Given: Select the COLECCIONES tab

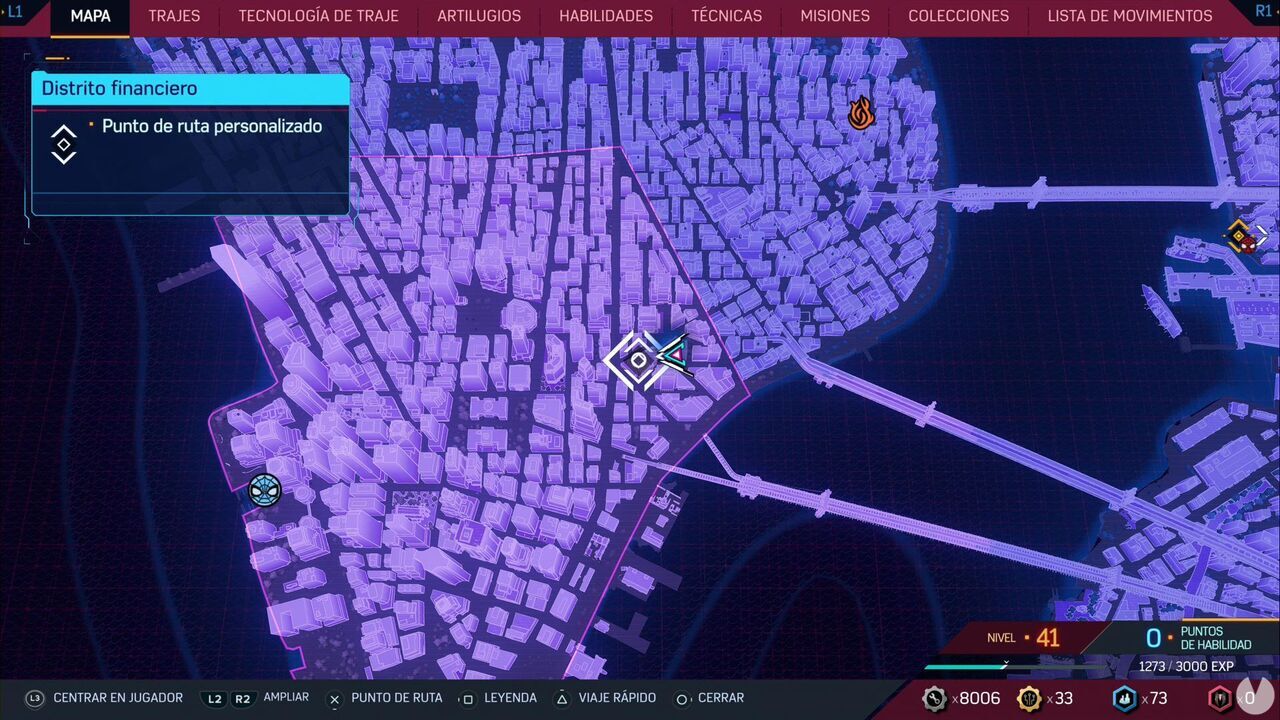Looking at the screenshot, I should [958, 16].
